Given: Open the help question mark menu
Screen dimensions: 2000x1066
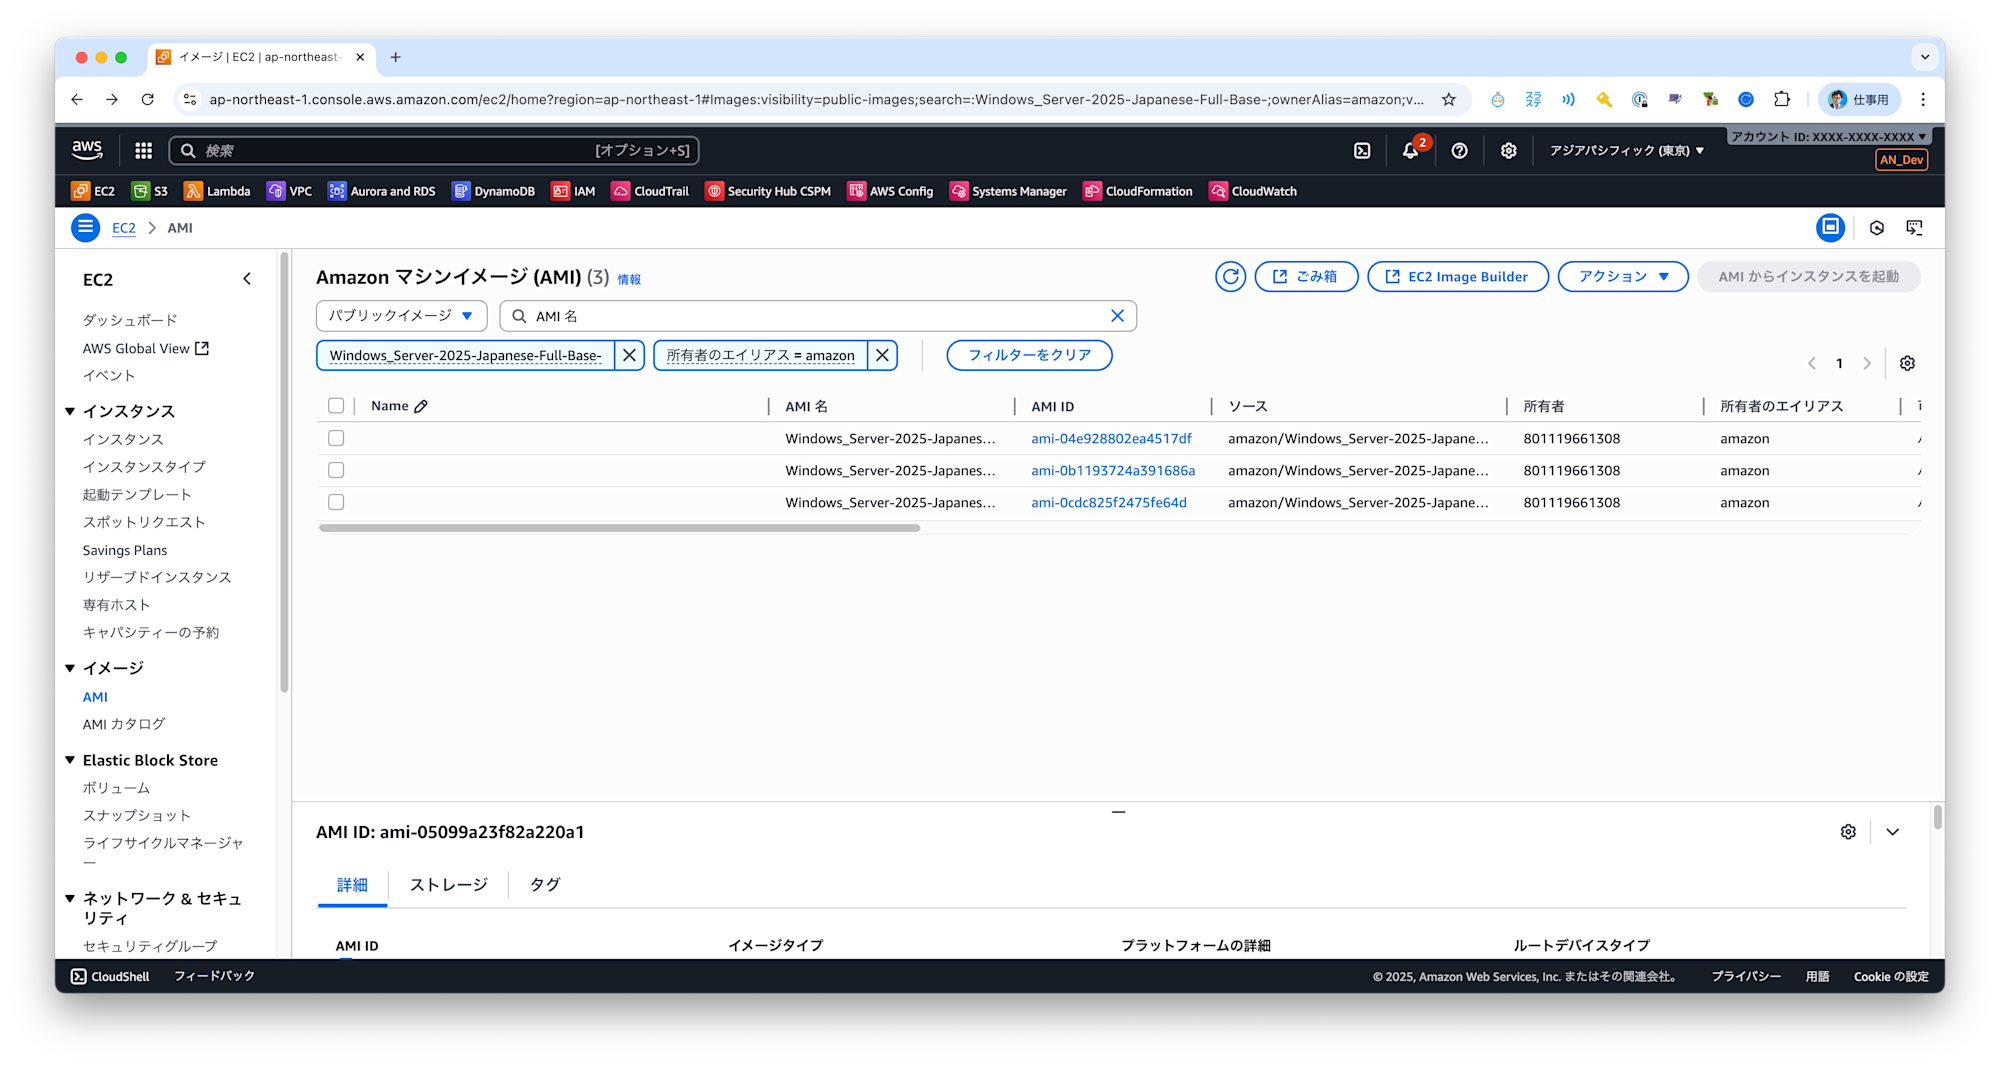Looking at the screenshot, I should click(1459, 150).
